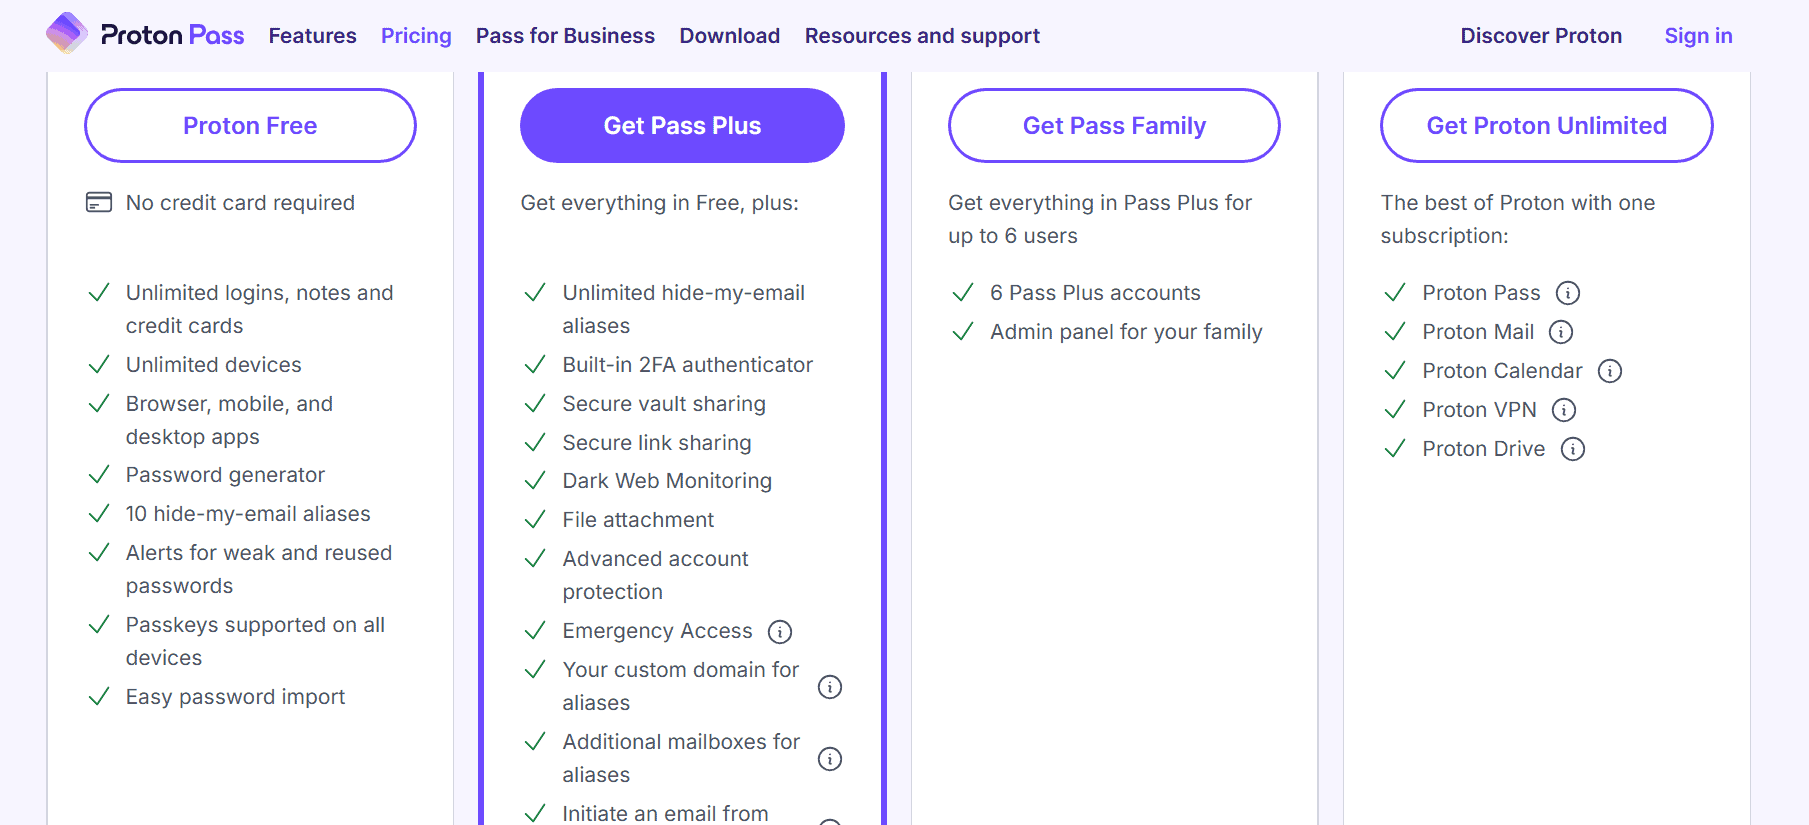
Task: Go to the Pricing page
Action: 416,36
